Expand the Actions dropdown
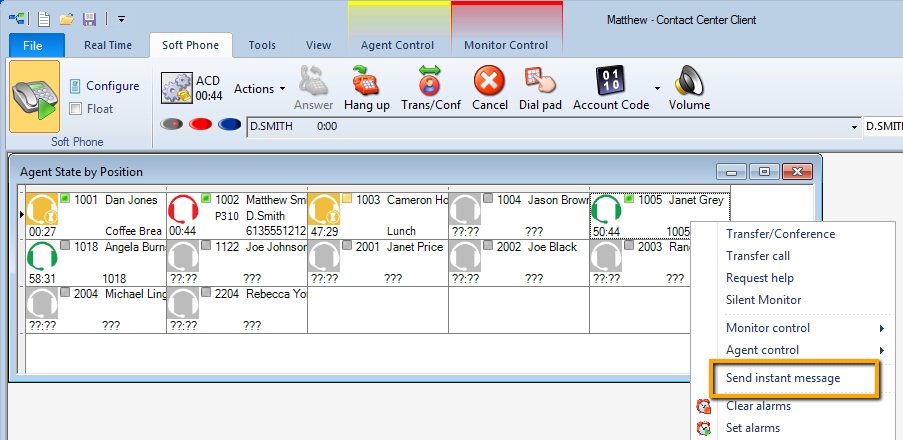Image resolution: width=903 pixels, height=440 pixels. (259, 89)
